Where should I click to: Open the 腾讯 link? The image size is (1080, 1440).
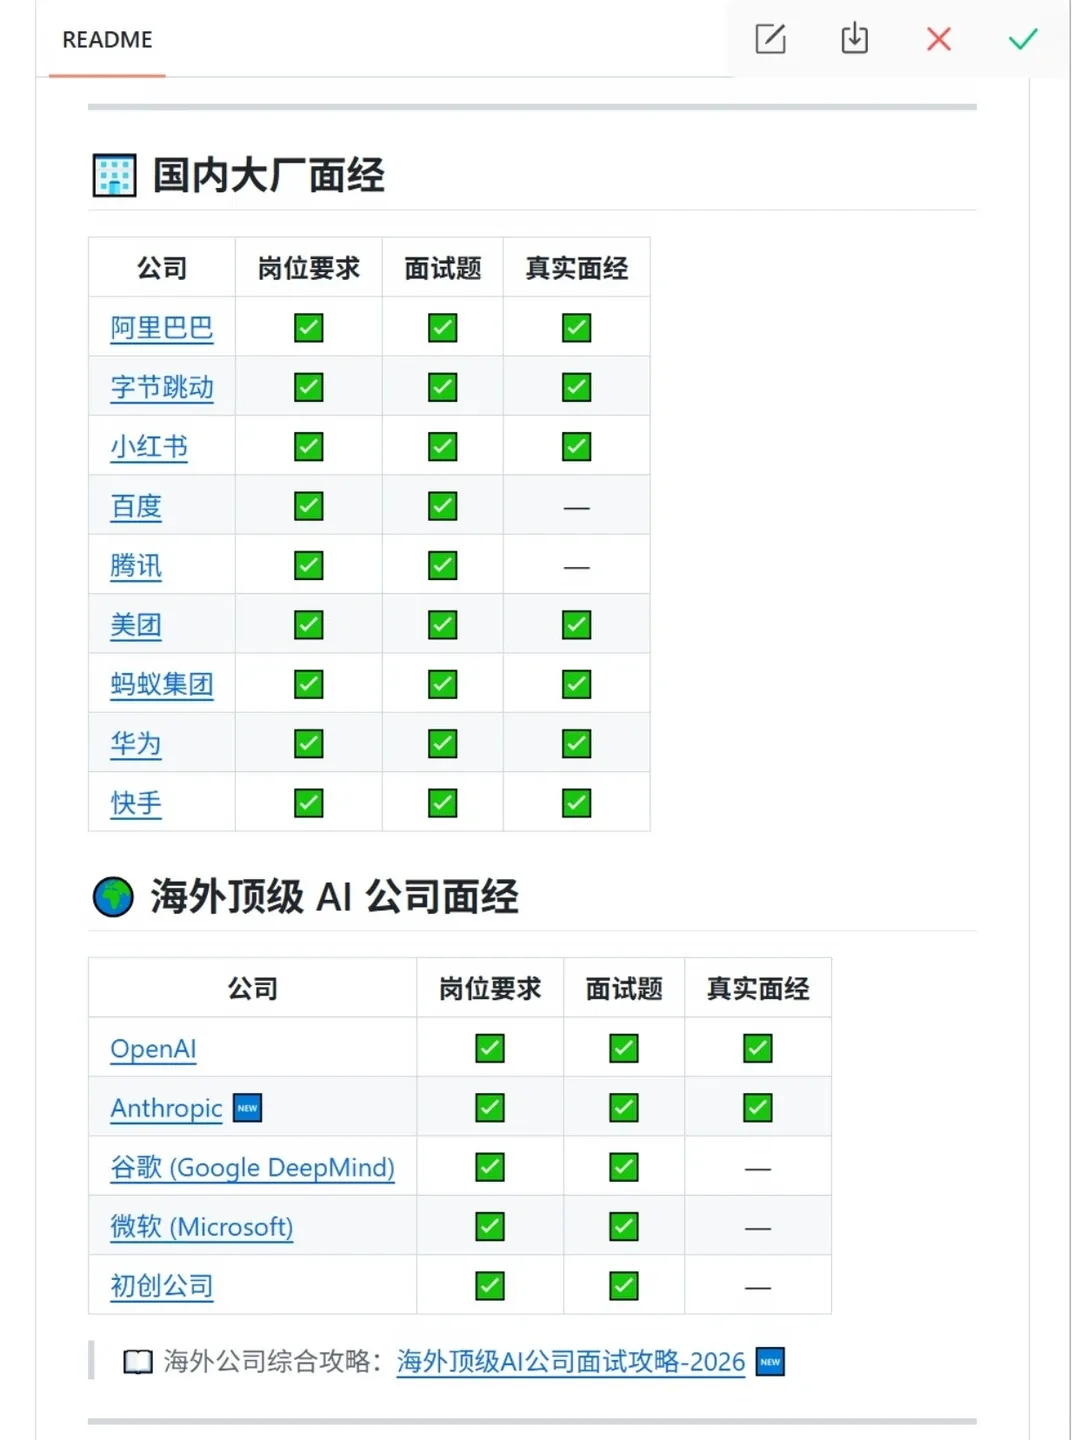pos(136,566)
